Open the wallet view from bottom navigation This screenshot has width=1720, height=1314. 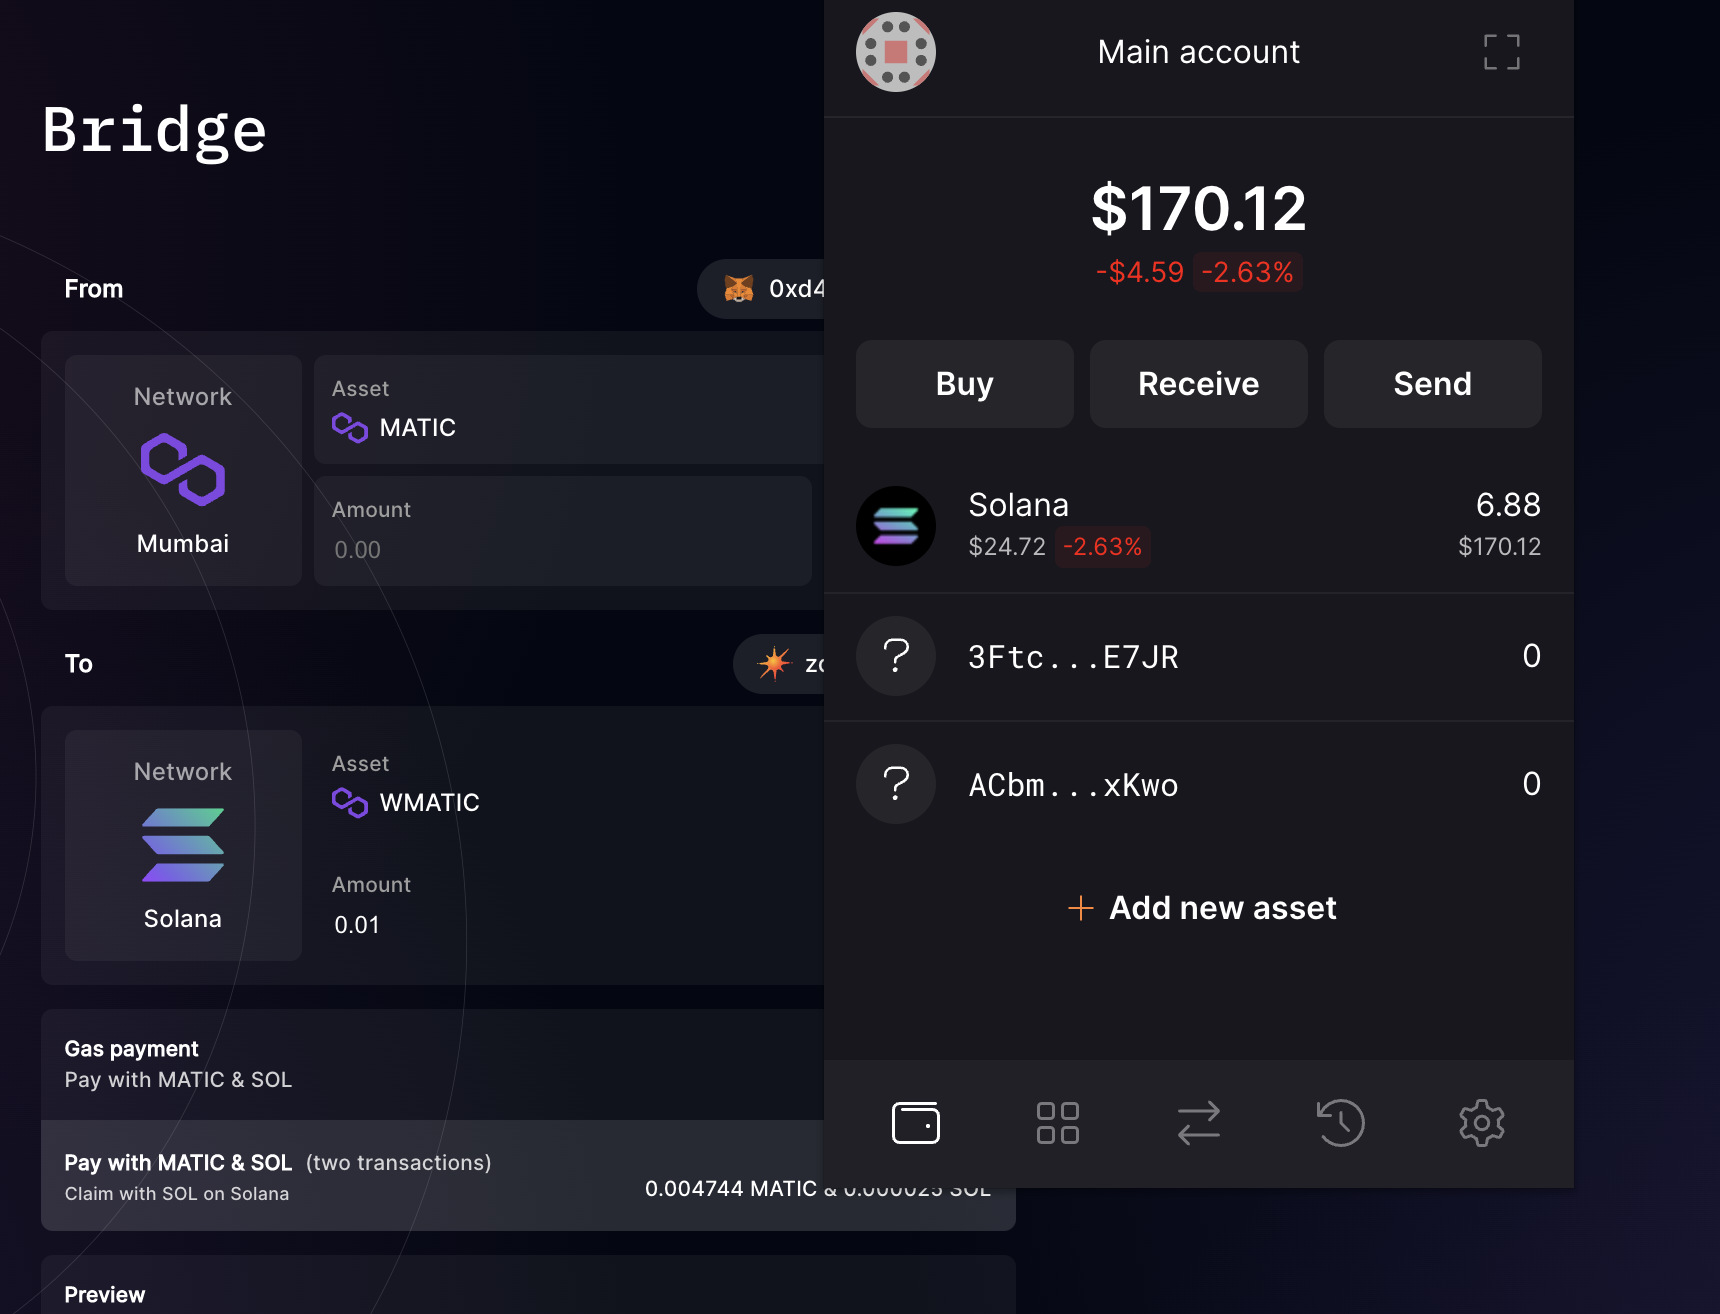[x=915, y=1122]
